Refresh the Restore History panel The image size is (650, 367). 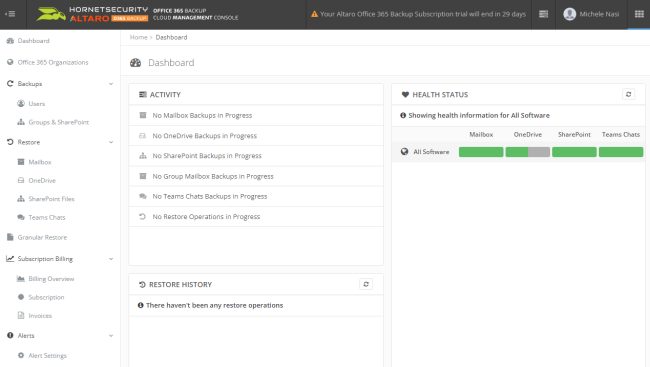[366, 284]
